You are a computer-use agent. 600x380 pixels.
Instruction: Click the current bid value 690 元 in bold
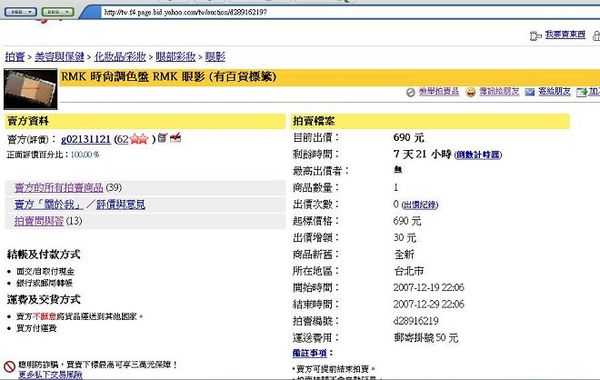pyautogui.click(x=409, y=137)
